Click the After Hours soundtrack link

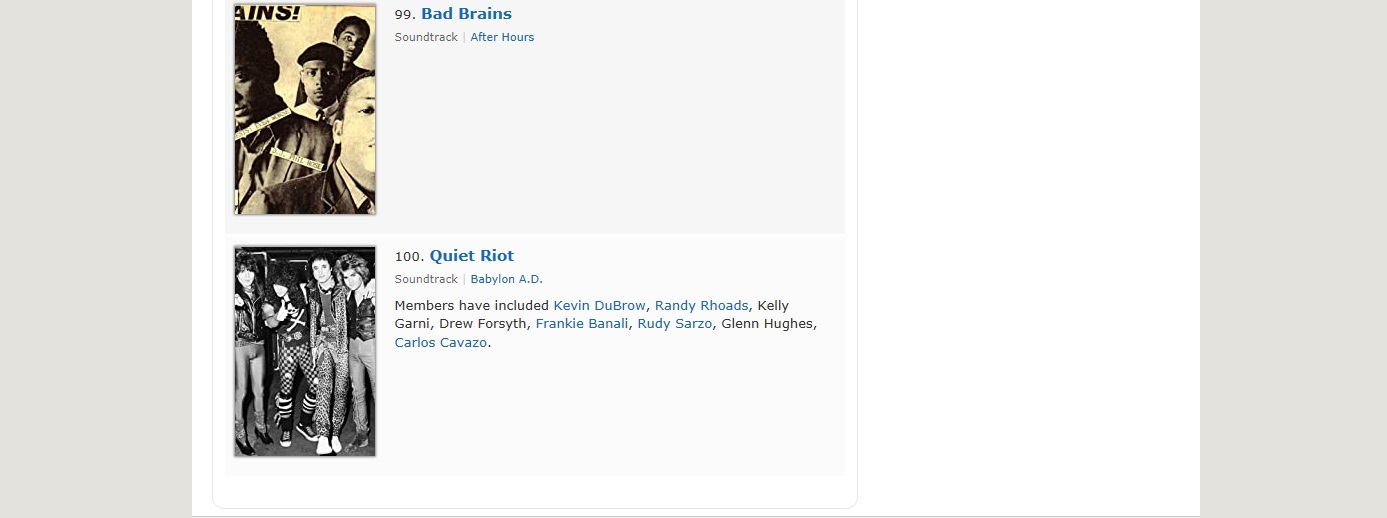point(502,37)
